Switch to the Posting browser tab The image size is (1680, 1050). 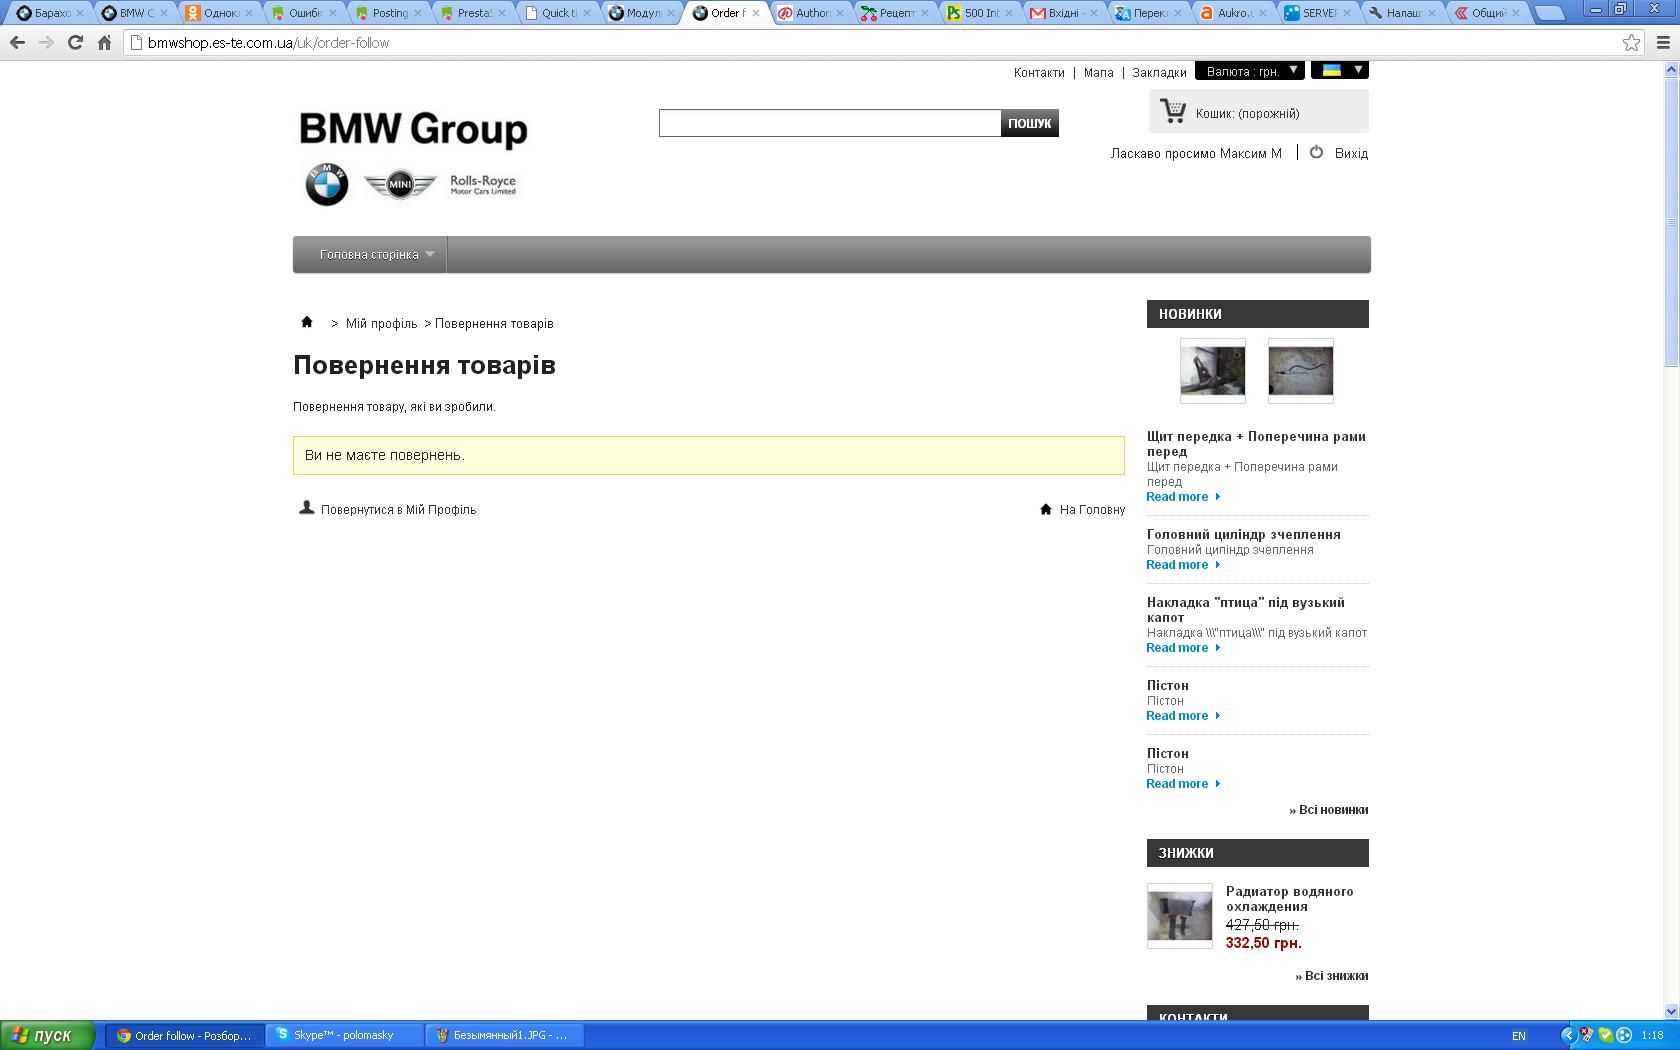point(388,13)
